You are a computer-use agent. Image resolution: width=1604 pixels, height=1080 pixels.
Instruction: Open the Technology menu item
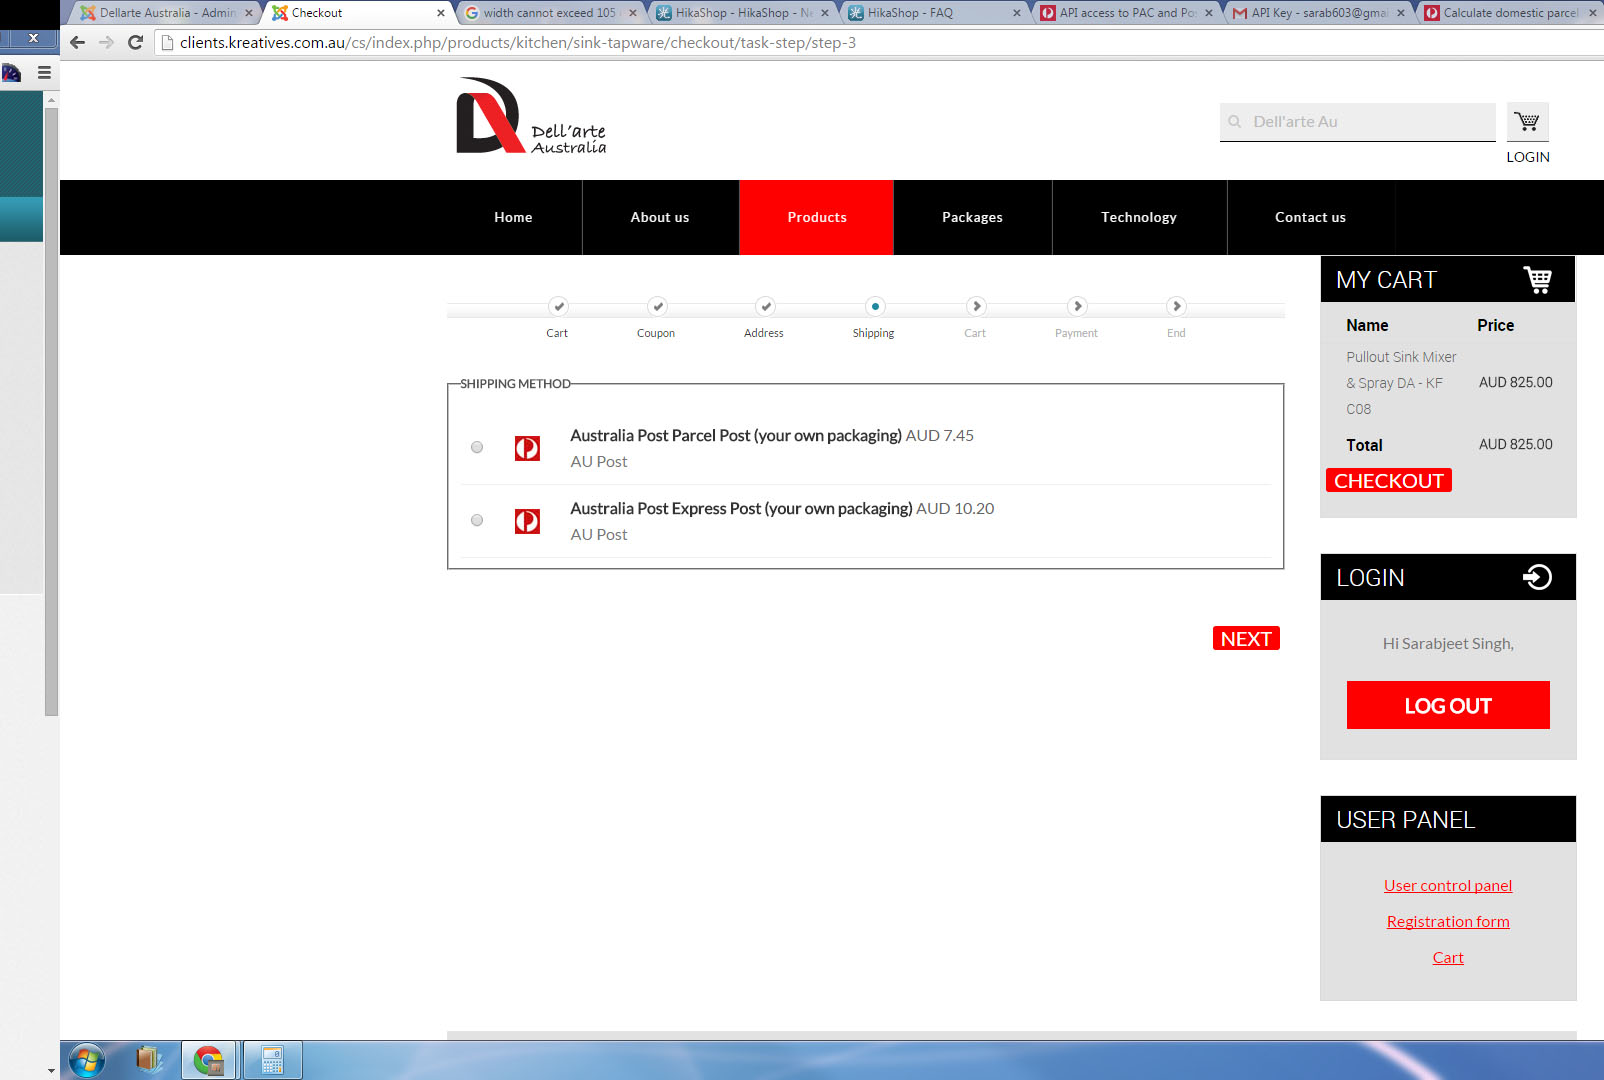(x=1139, y=217)
